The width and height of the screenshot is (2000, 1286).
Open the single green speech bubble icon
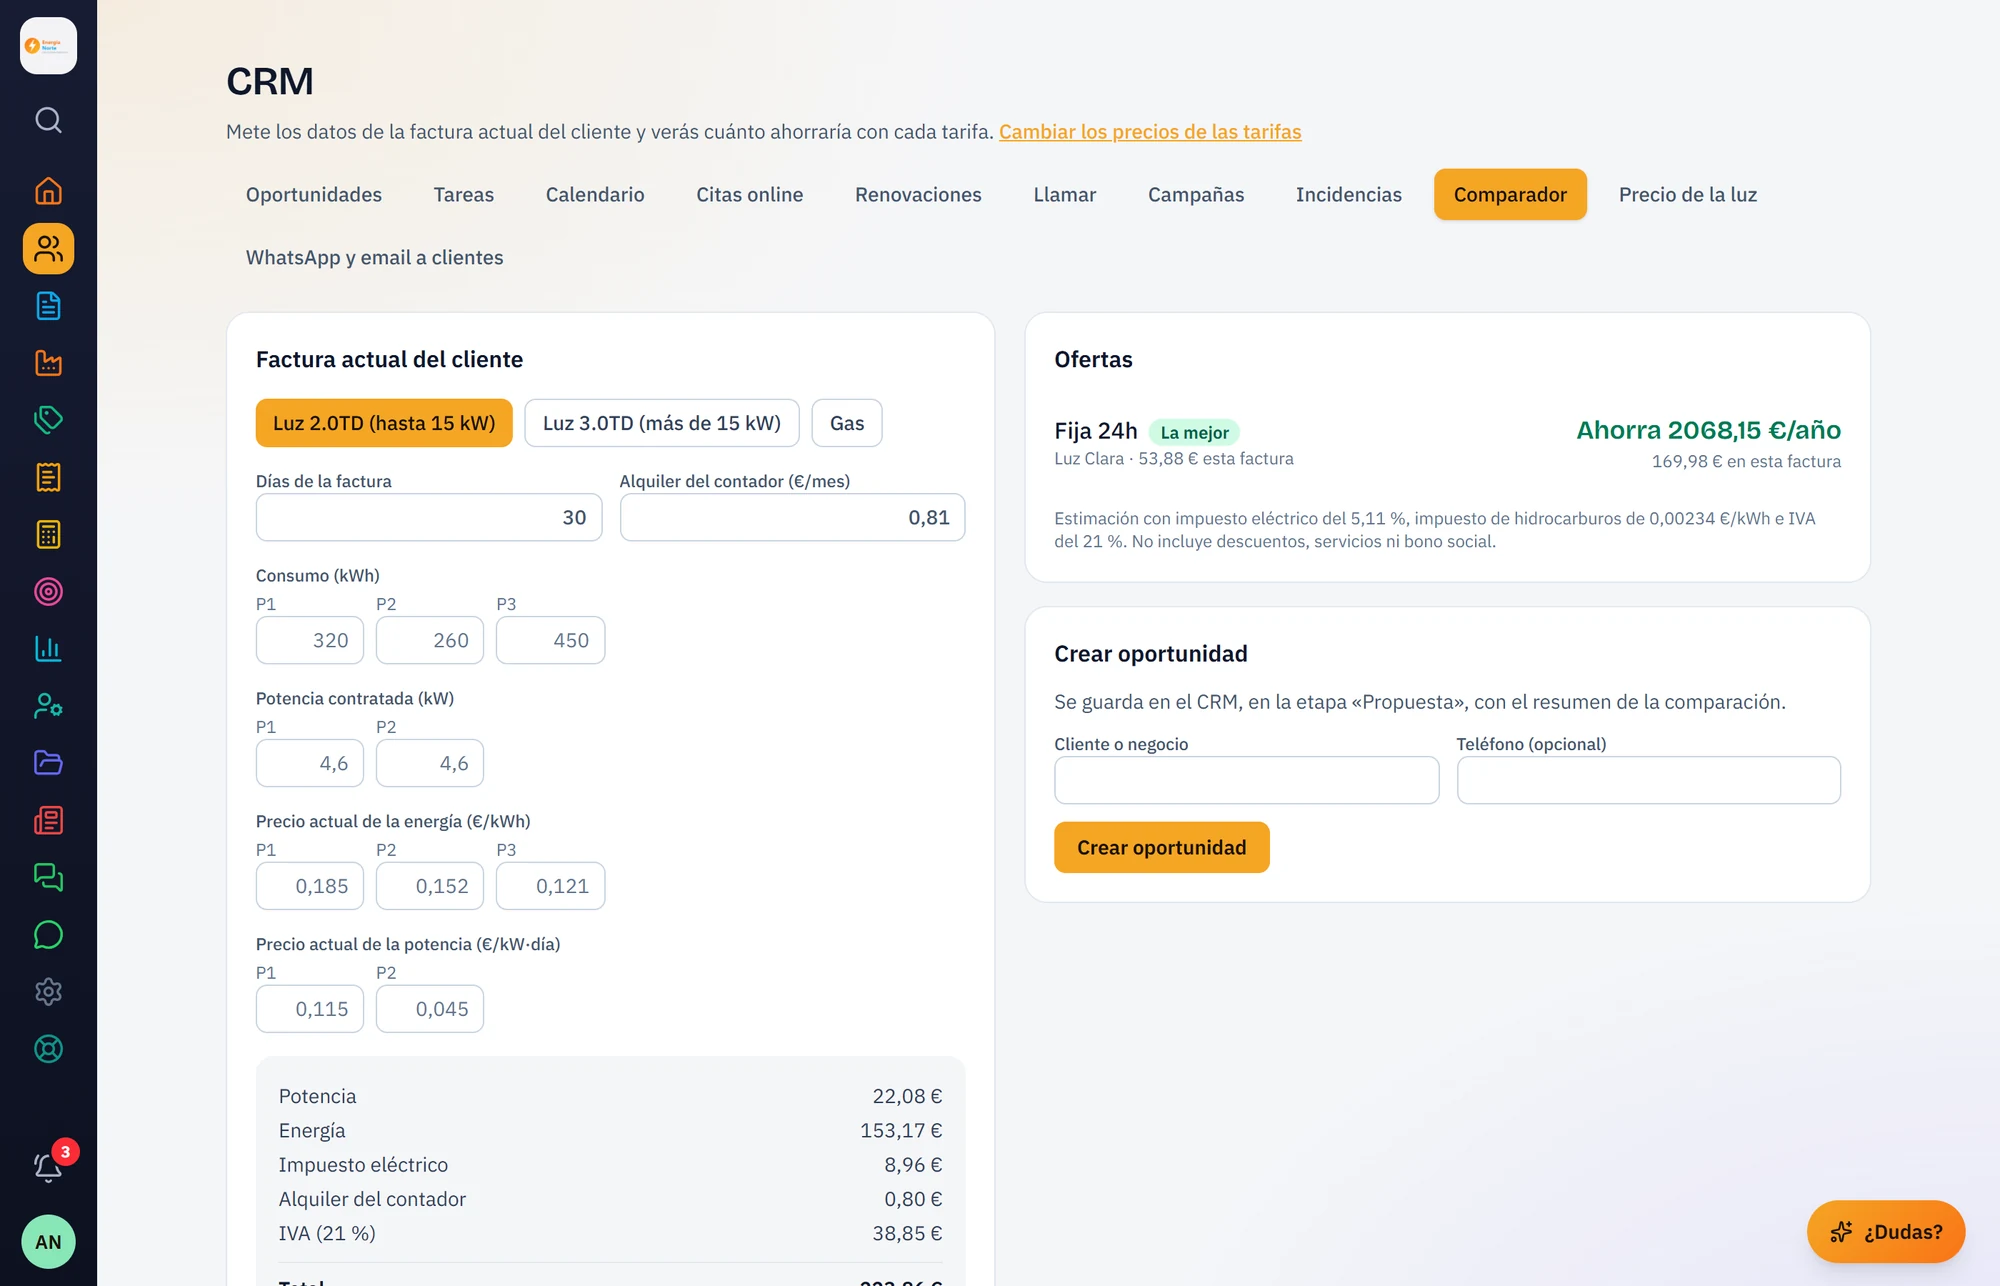(x=48, y=935)
